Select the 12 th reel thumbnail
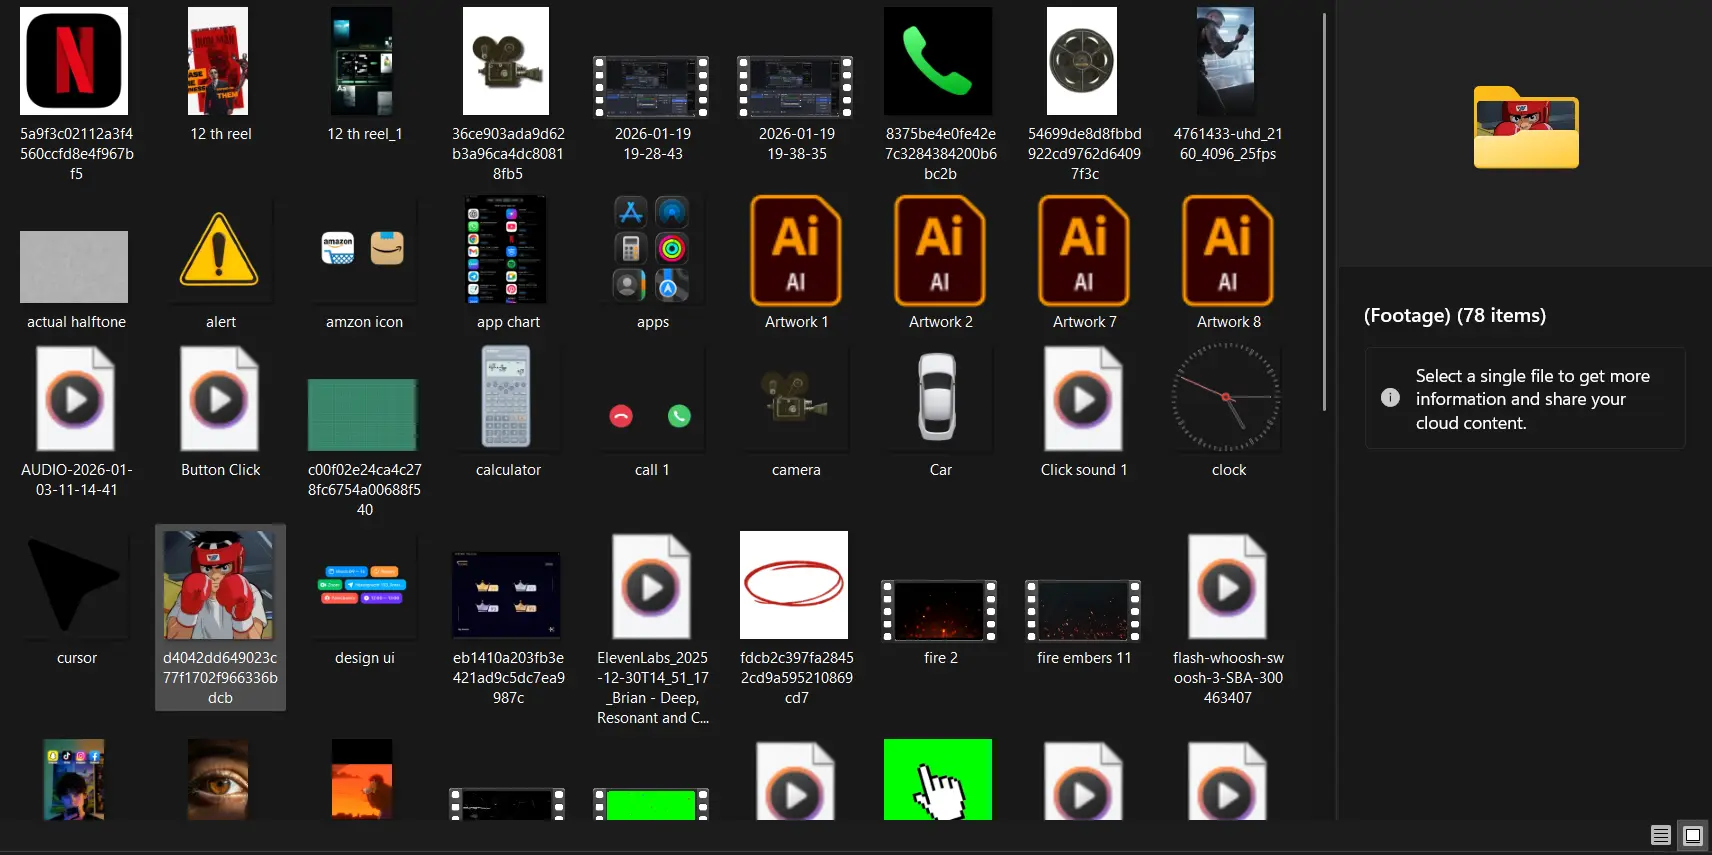 219,62
